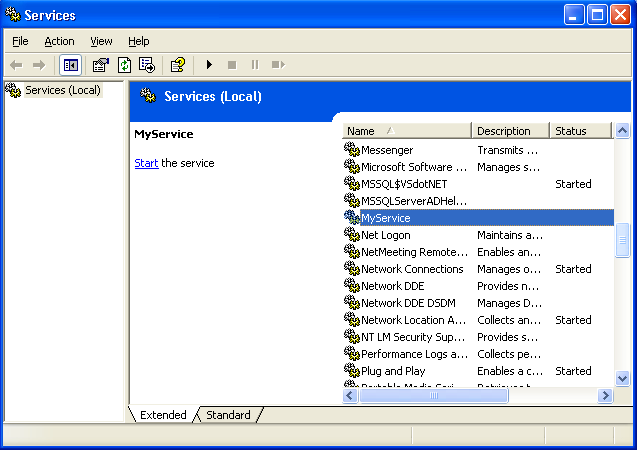Screen dimensions: 637x450
Task: Click the Export List toolbar icon
Action: 147,65
